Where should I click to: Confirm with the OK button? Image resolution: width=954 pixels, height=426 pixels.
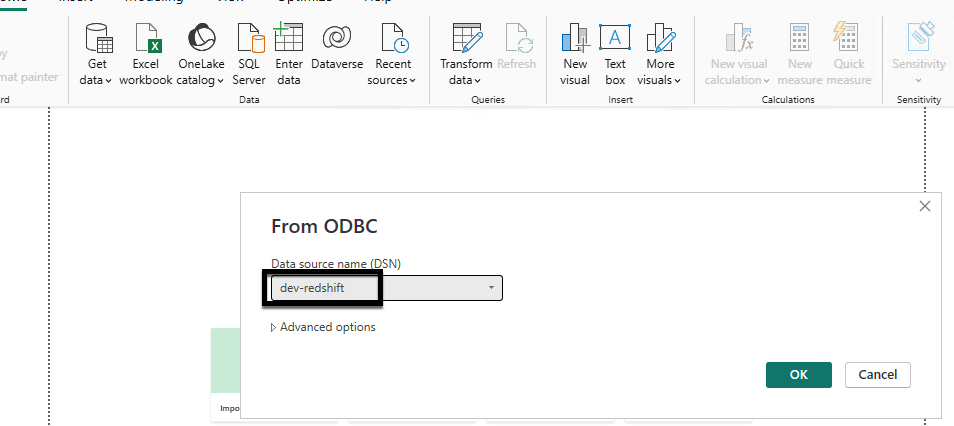tap(798, 375)
